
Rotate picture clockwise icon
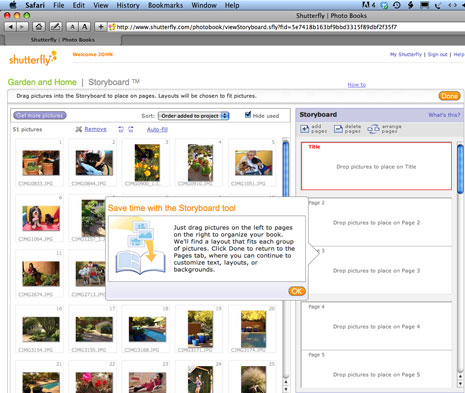click(x=131, y=129)
